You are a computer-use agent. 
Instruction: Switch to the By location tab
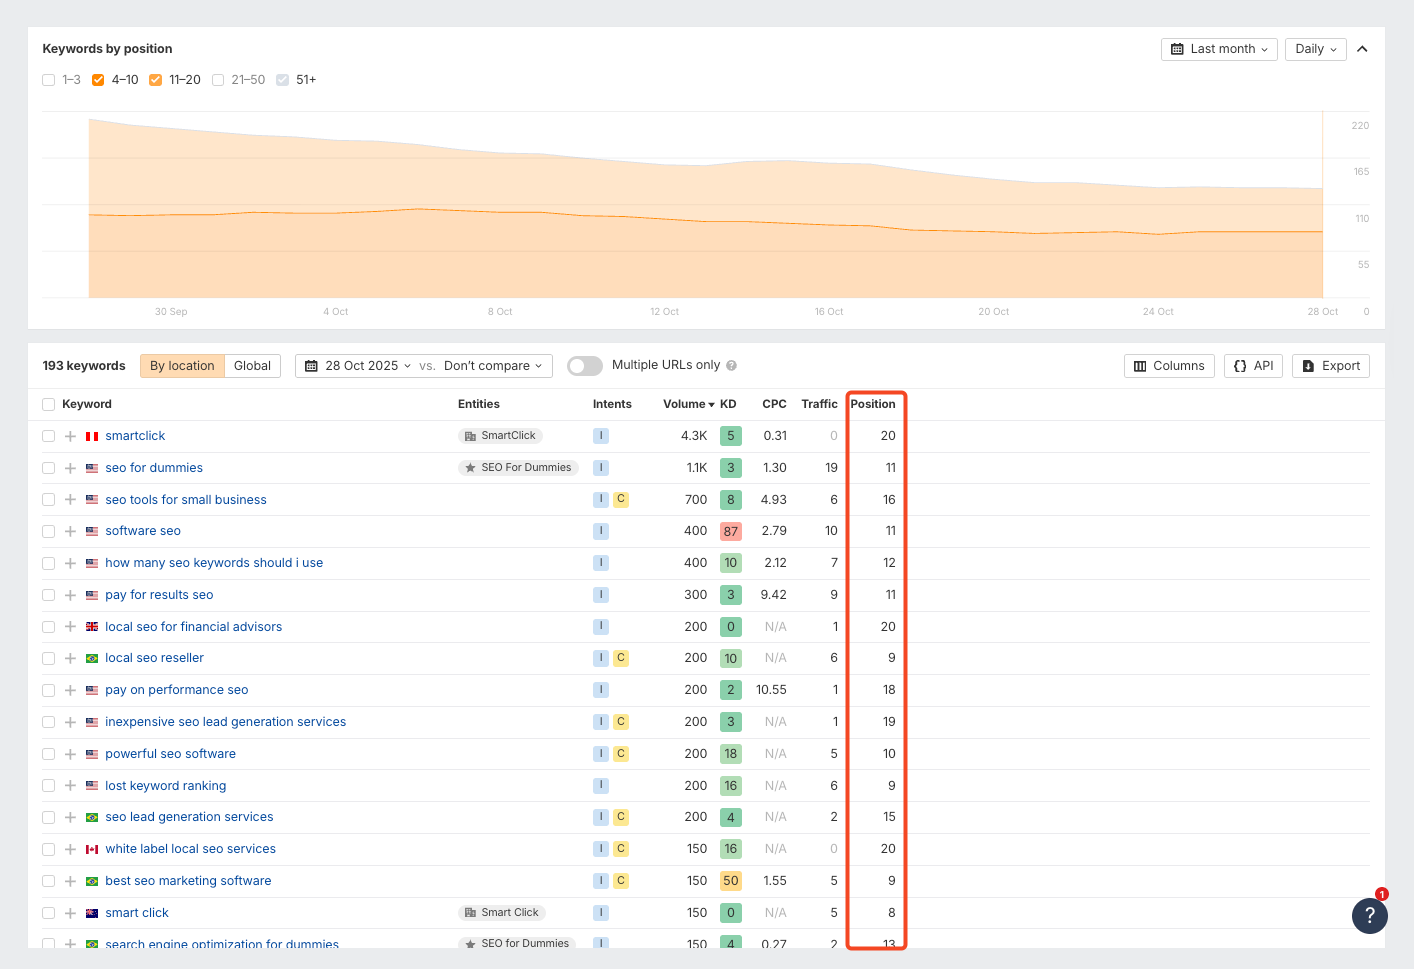click(x=182, y=366)
